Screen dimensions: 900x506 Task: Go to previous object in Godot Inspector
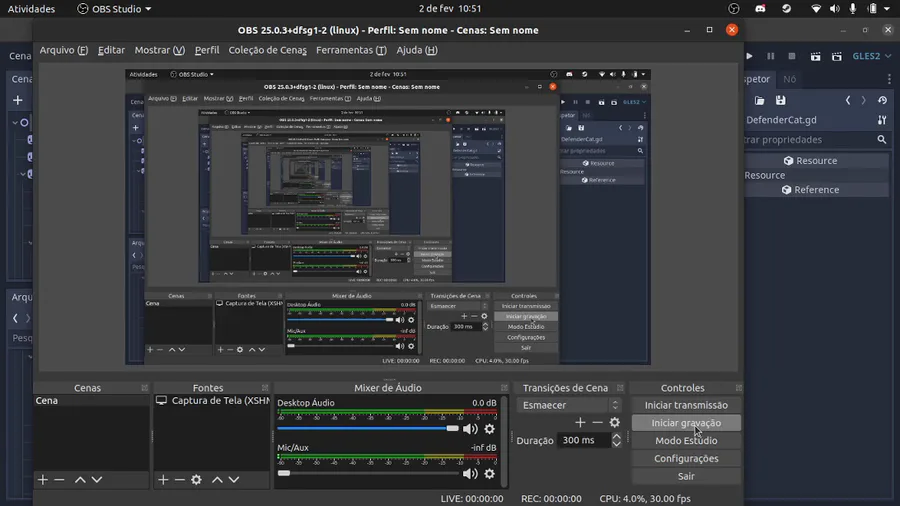[848, 100]
